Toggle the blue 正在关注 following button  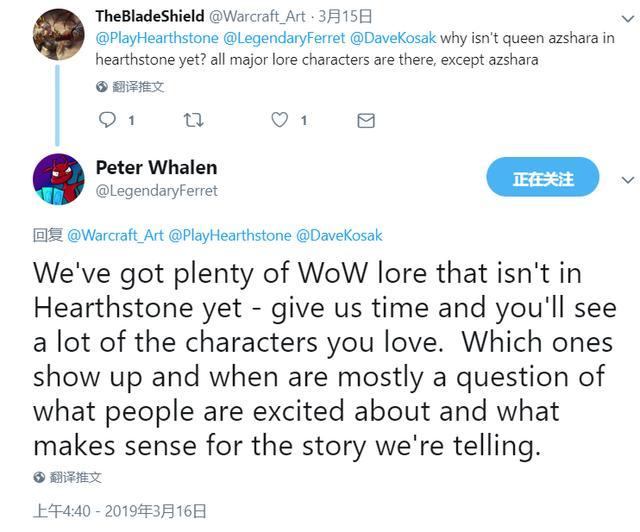(543, 179)
